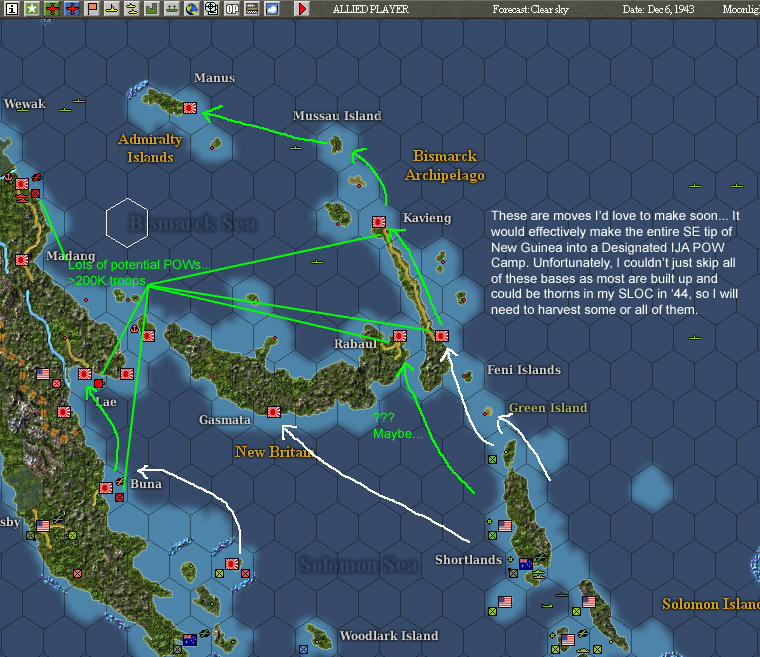The image size is (760, 657).
Task: Open the weather cloud icon
Action: pos(272,9)
